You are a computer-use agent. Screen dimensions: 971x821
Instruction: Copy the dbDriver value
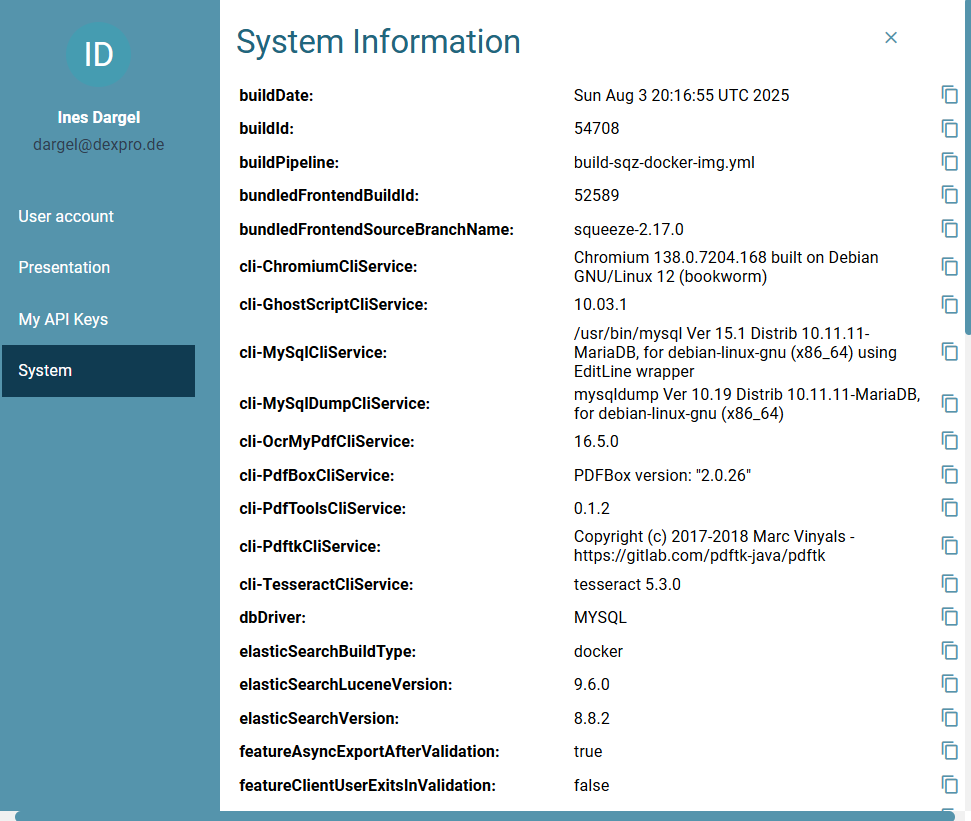point(949,617)
